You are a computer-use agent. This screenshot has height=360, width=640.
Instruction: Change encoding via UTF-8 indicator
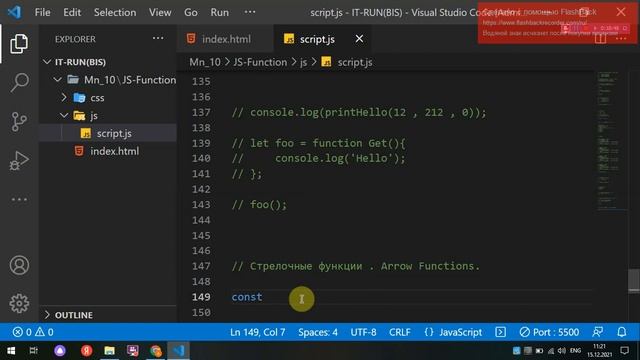363,332
